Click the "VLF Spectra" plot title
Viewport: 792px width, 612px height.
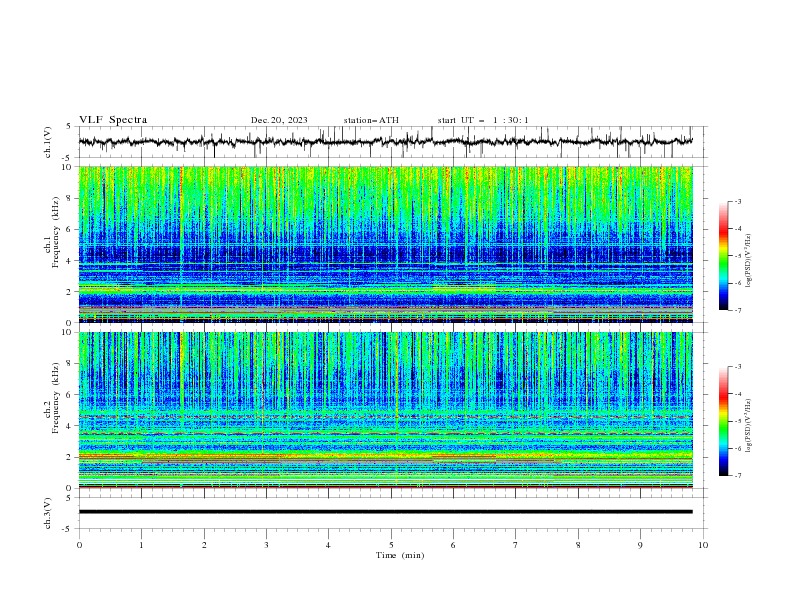(113, 120)
